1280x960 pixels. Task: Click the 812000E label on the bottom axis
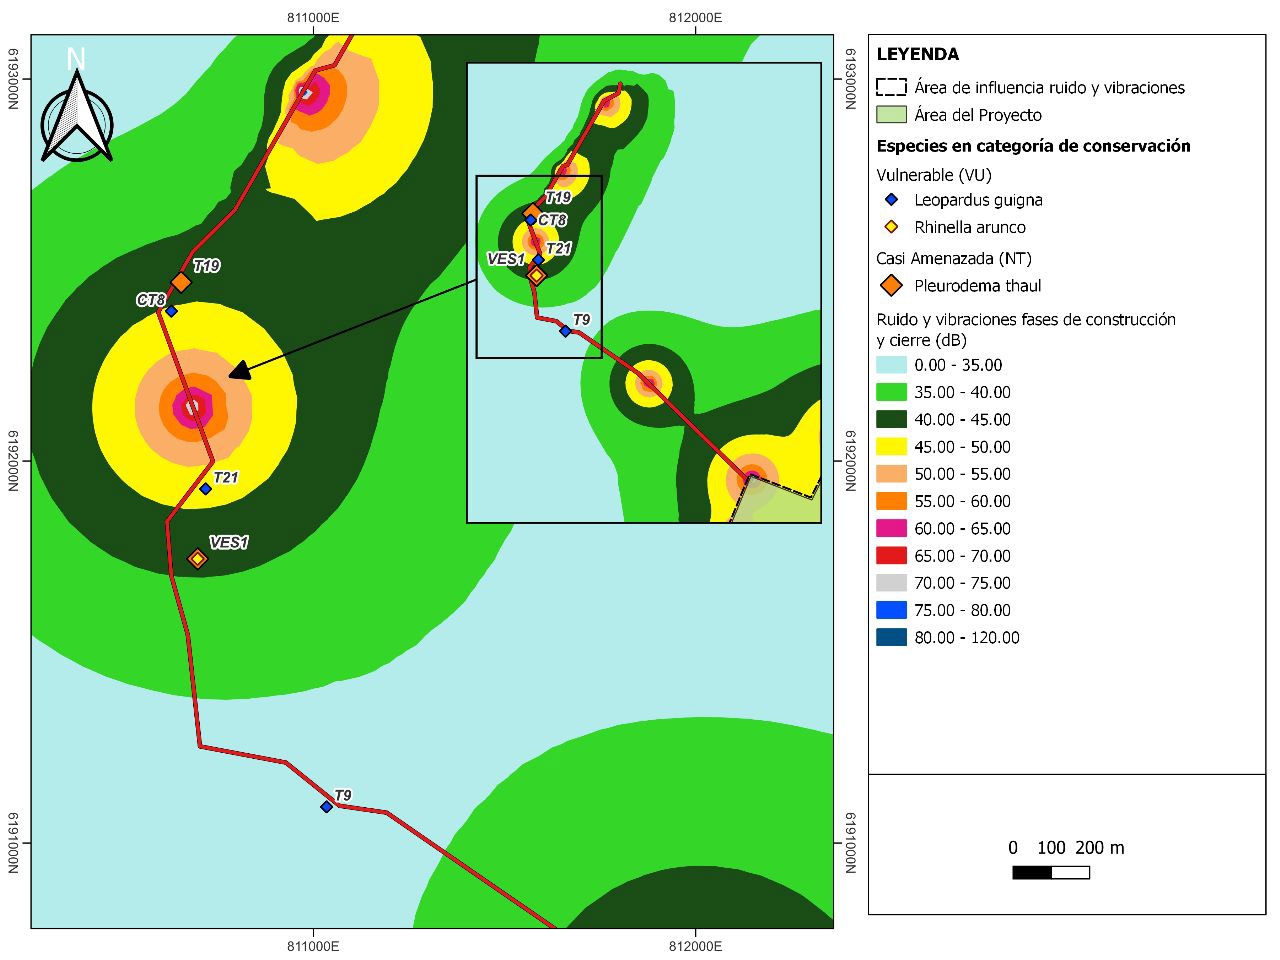click(695, 945)
